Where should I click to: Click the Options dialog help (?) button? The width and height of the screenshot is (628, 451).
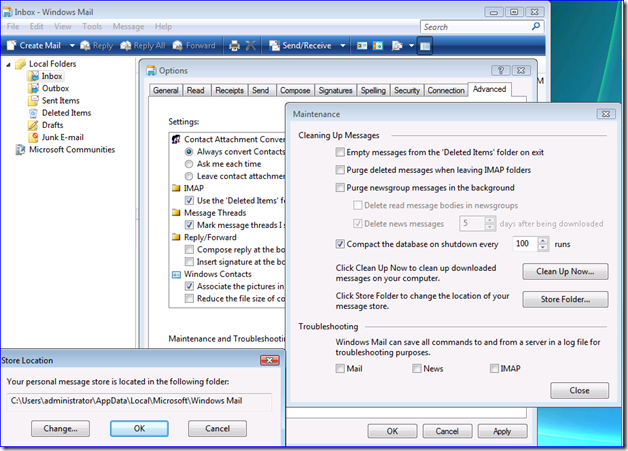click(x=501, y=70)
